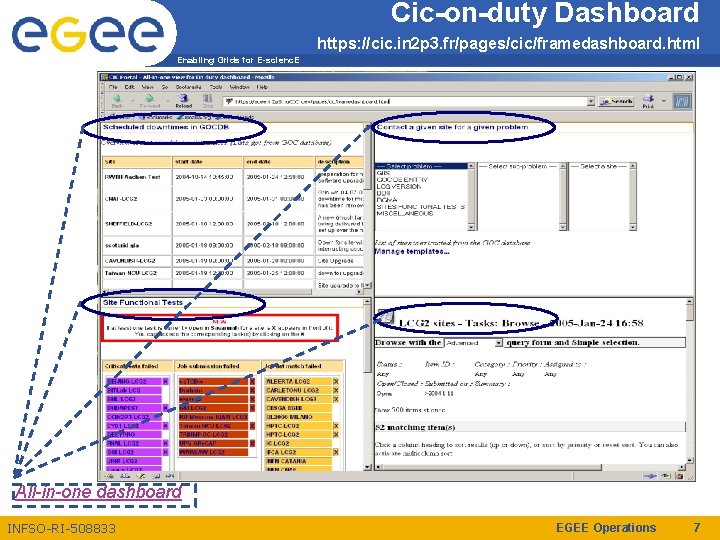Select LCG VERSION in problem list
720x540 pixels.
click(x=398, y=186)
